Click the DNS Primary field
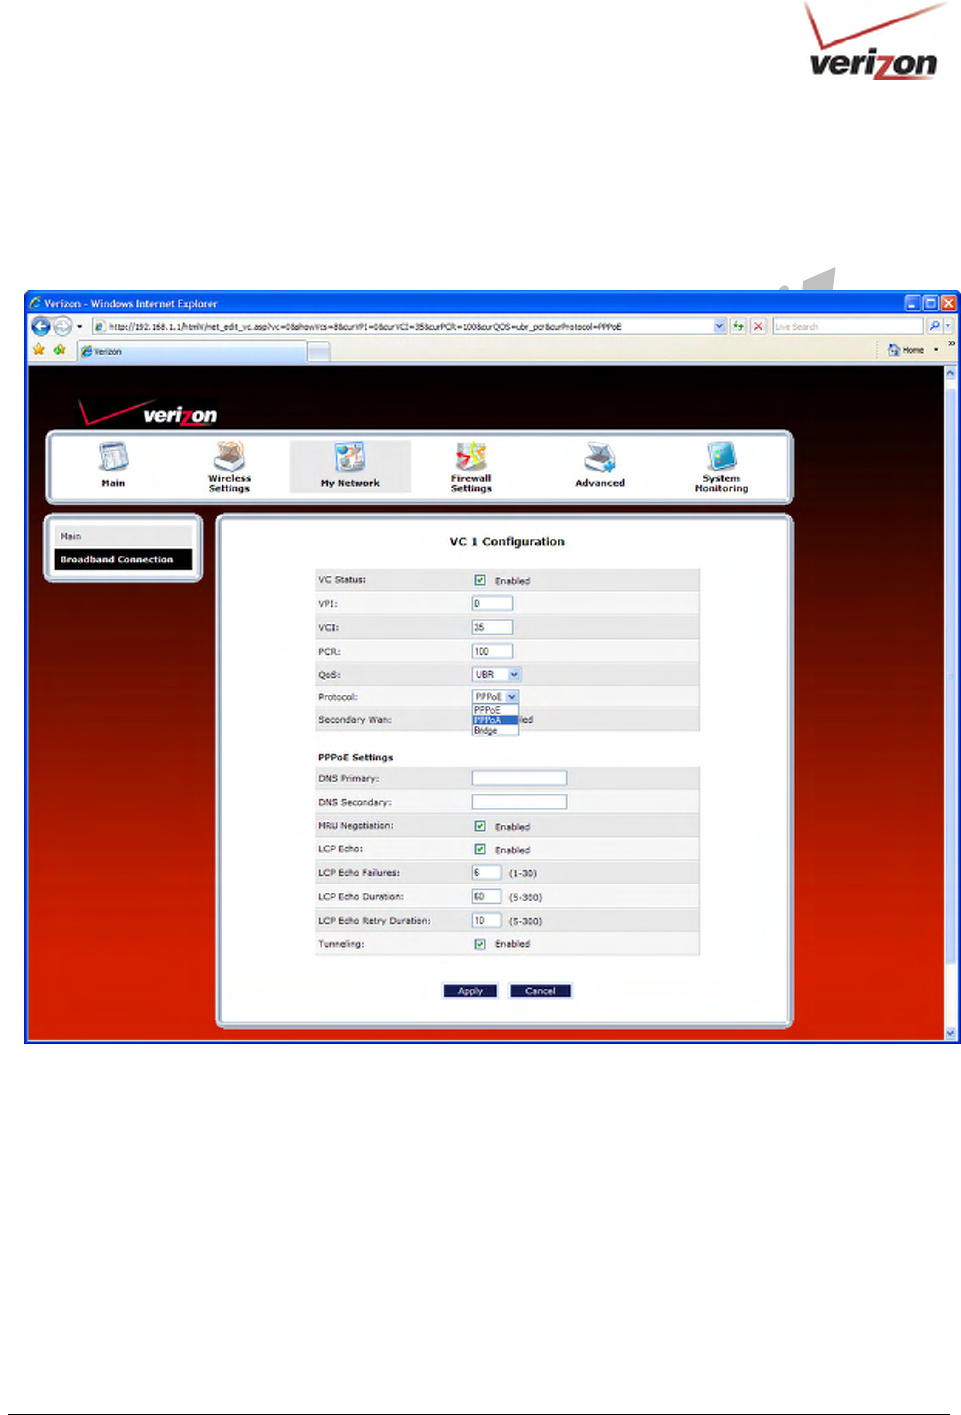Screen dimensions: 961x1415 [x=519, y=778]
